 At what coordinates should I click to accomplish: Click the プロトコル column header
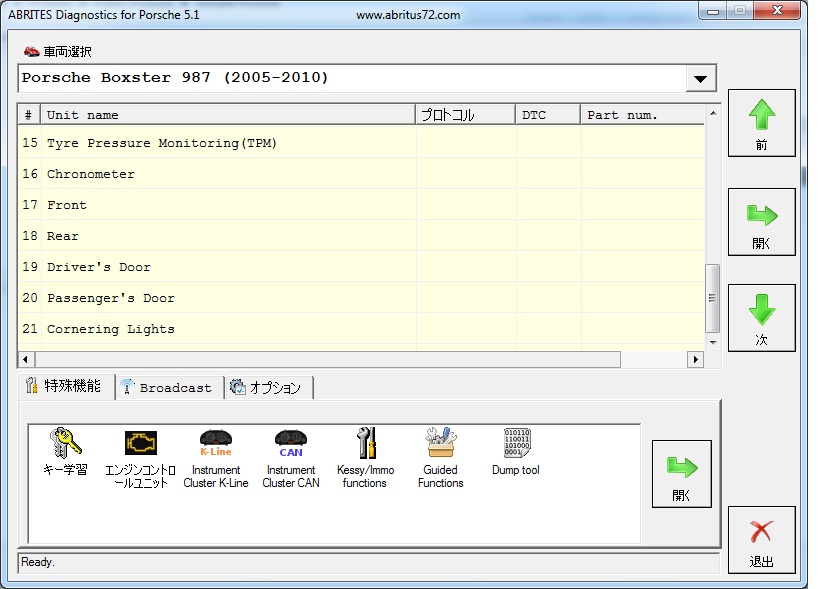click(x=465, y=115)
